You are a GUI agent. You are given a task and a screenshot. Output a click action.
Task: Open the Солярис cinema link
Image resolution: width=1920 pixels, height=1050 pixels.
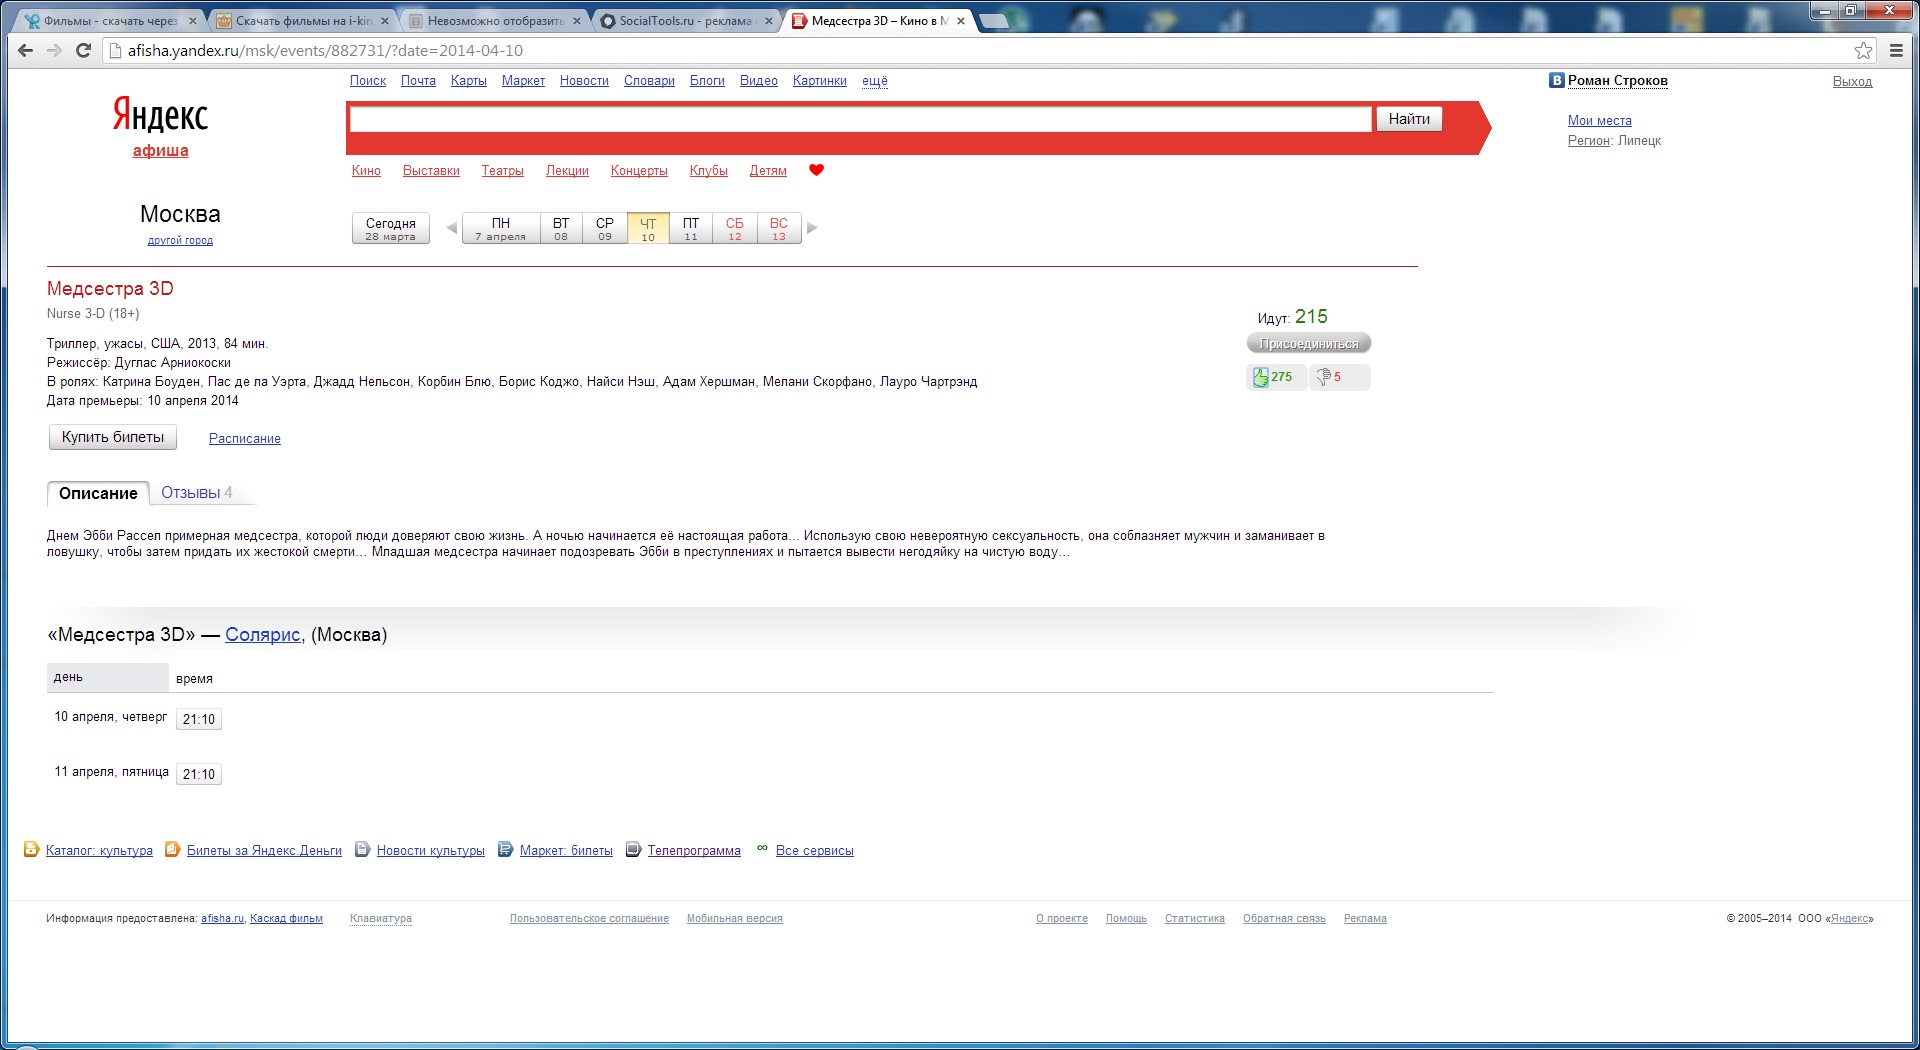point(263,635)
